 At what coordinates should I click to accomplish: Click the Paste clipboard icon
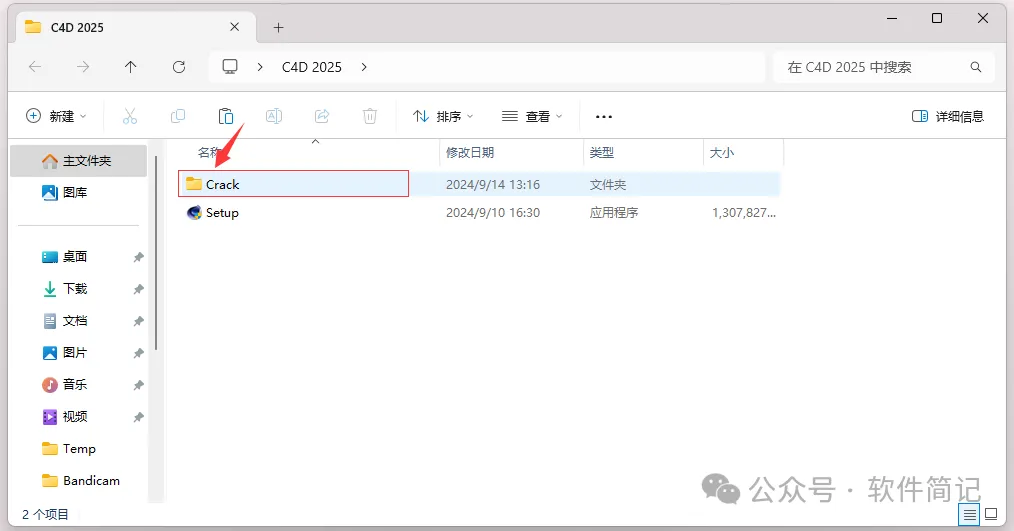tap(226, 116)
